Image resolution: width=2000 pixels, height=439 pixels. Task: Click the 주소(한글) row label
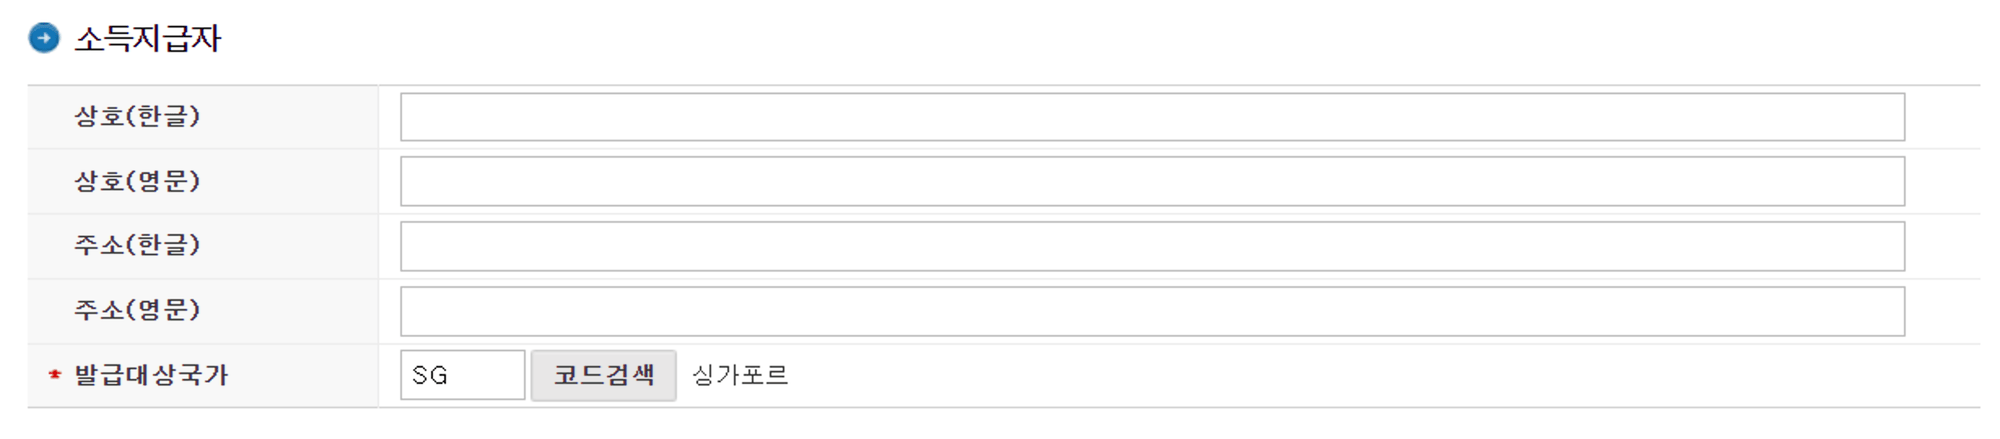point(137,245)
